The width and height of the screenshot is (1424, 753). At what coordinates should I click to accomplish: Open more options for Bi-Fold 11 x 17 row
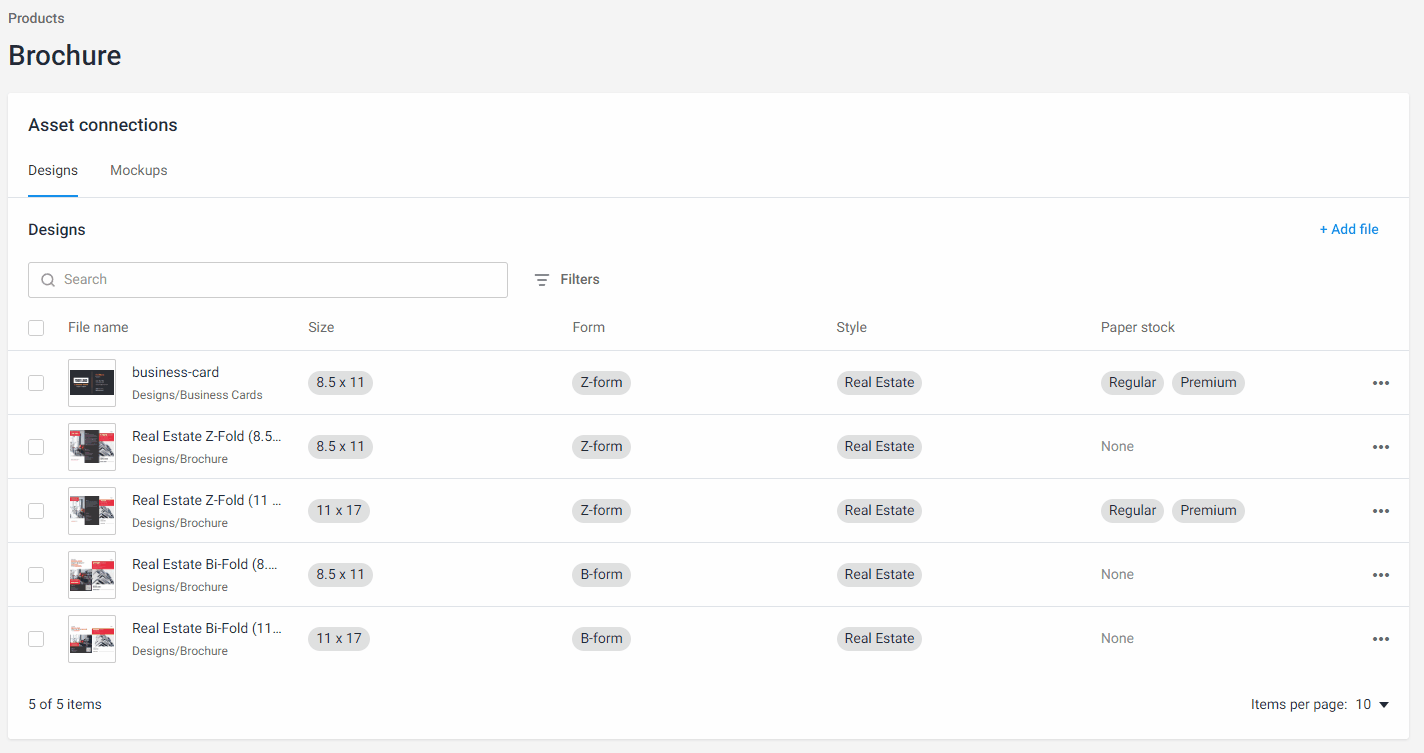click(1380, 639)
